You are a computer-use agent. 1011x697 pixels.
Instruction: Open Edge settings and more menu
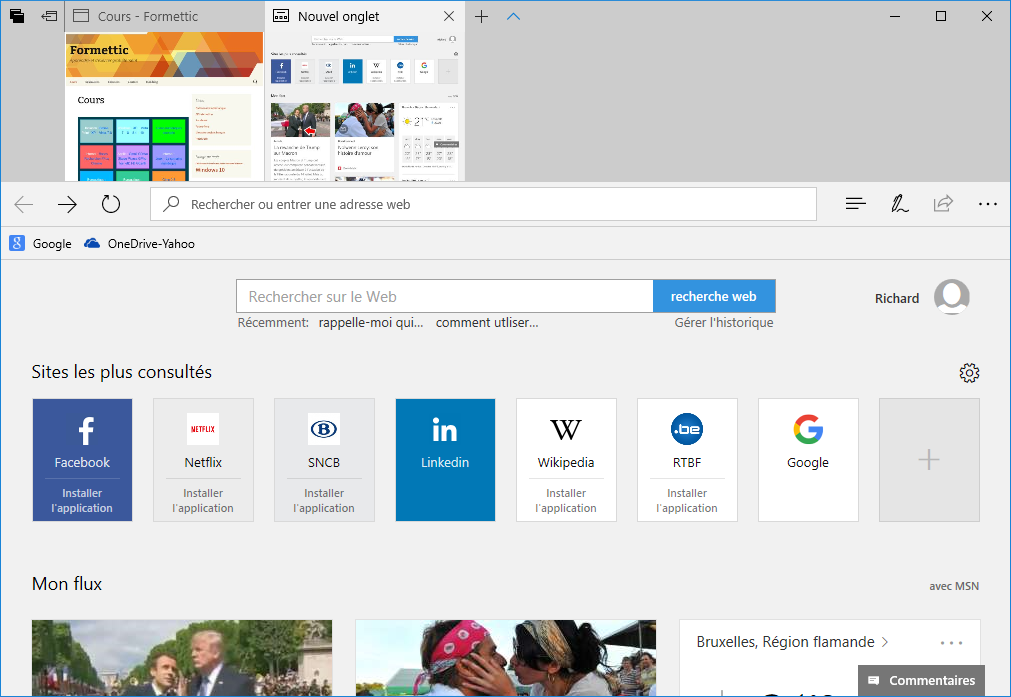[987, 204]
